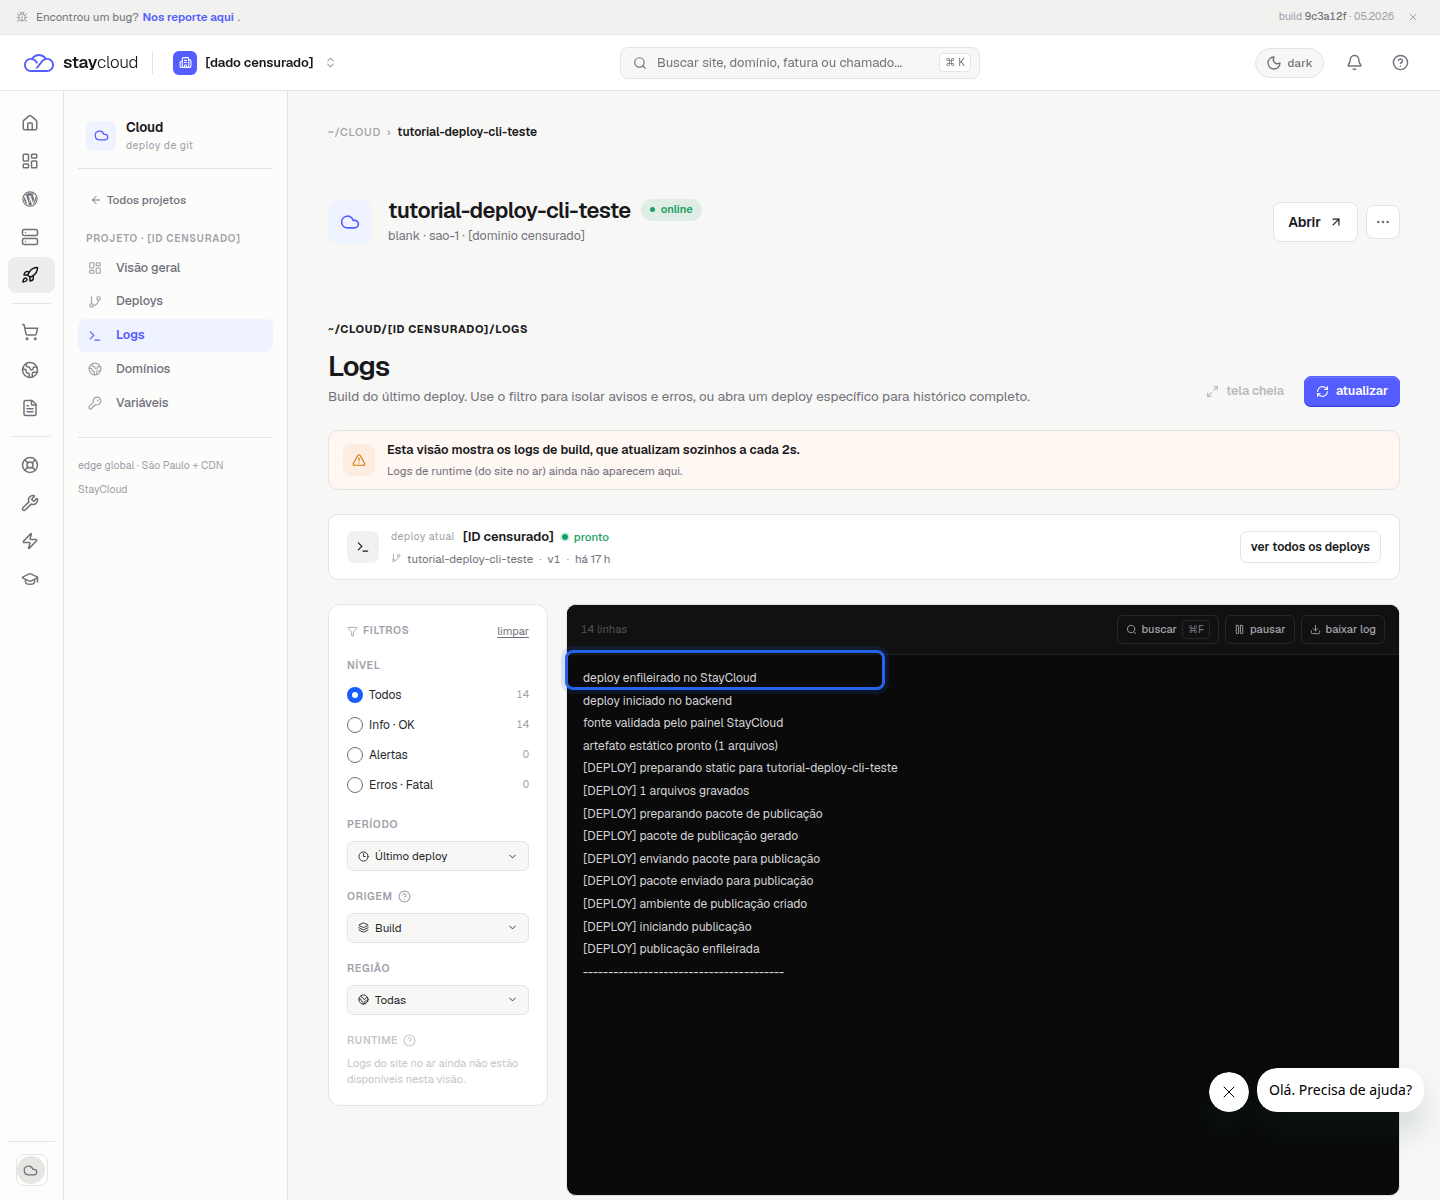Screen dimensions: 1440x1200
Task: Click baixar log button
Action: (x=1343, y=629)
